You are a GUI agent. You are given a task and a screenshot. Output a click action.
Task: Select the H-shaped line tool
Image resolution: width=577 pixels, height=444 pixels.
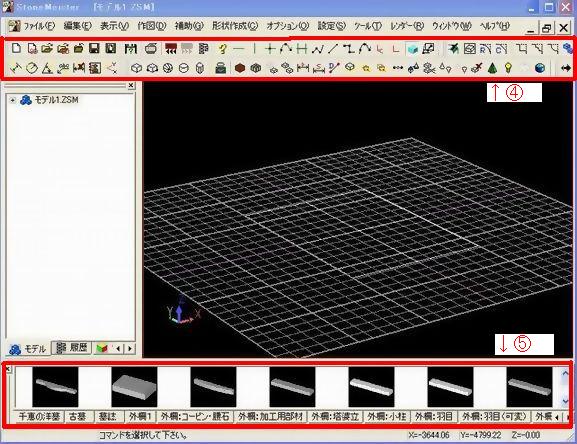pyautogui.click(x=302, y=49)
